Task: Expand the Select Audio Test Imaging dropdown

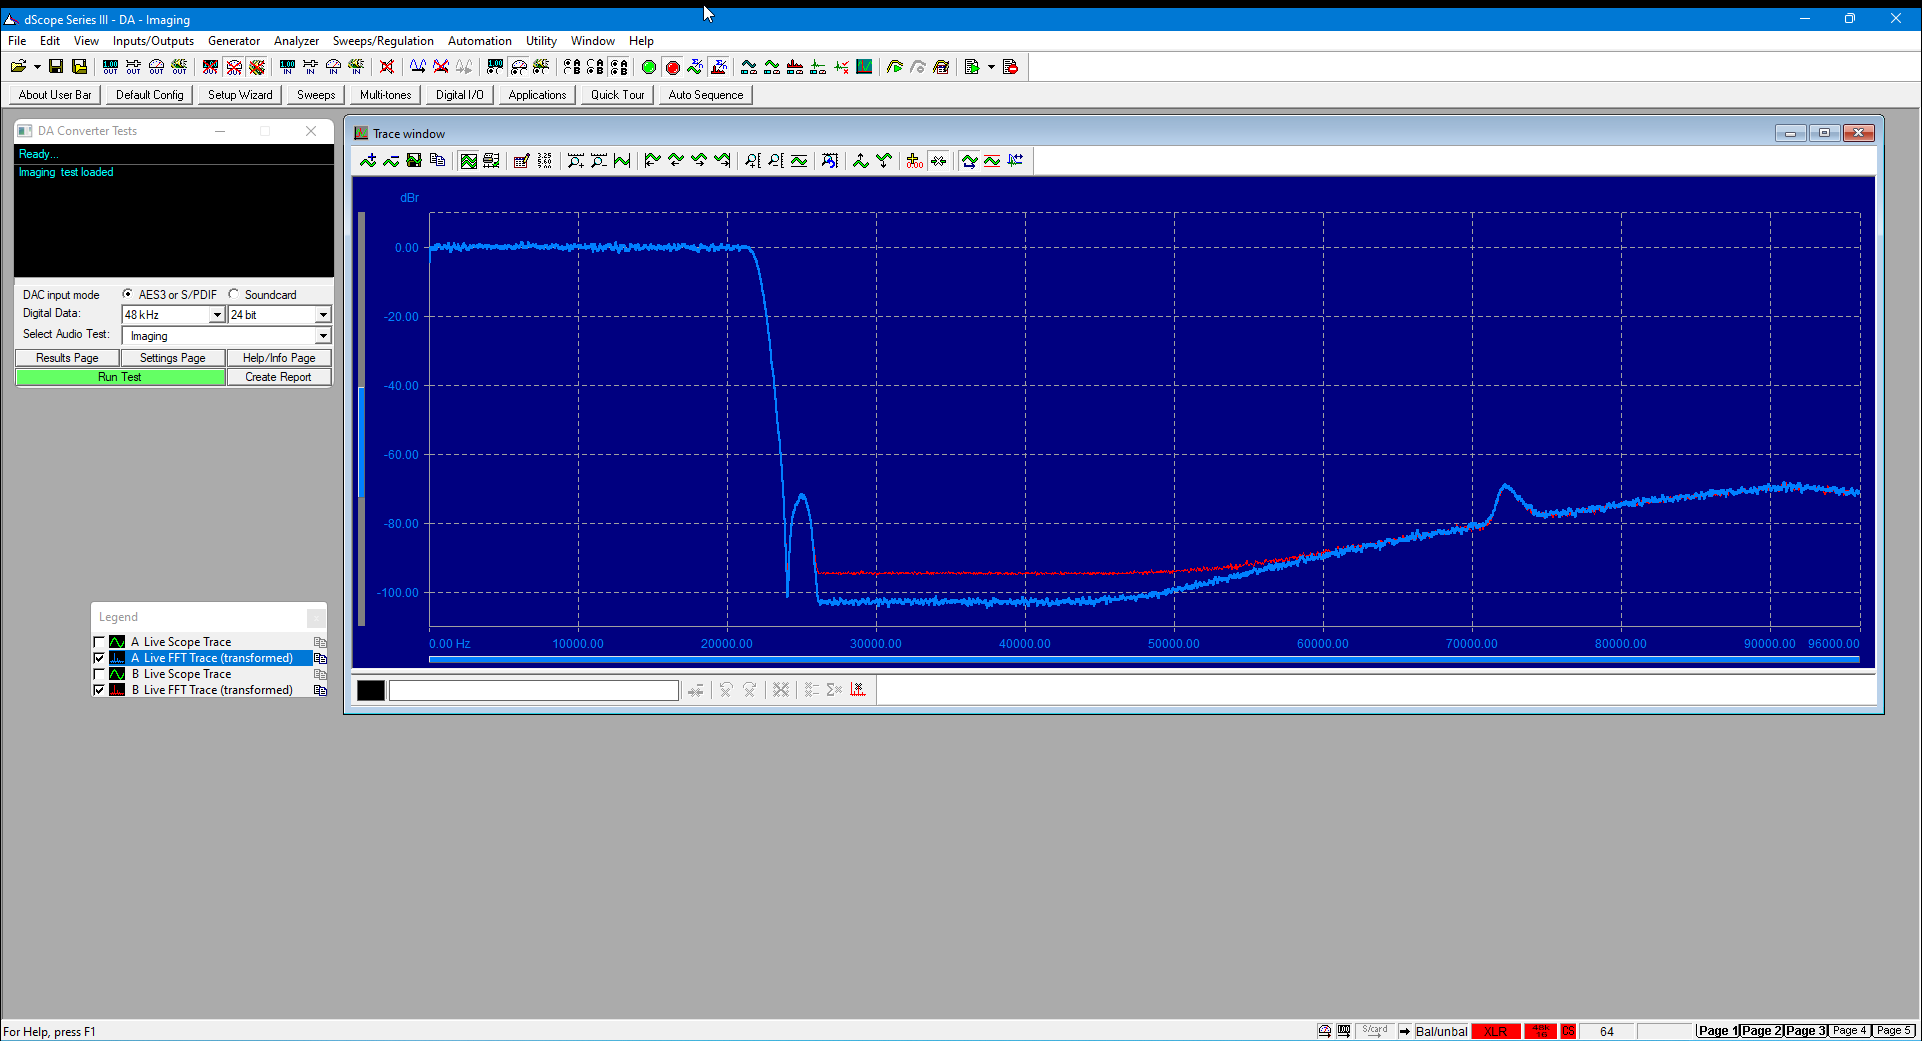Action: click(323, 336)
